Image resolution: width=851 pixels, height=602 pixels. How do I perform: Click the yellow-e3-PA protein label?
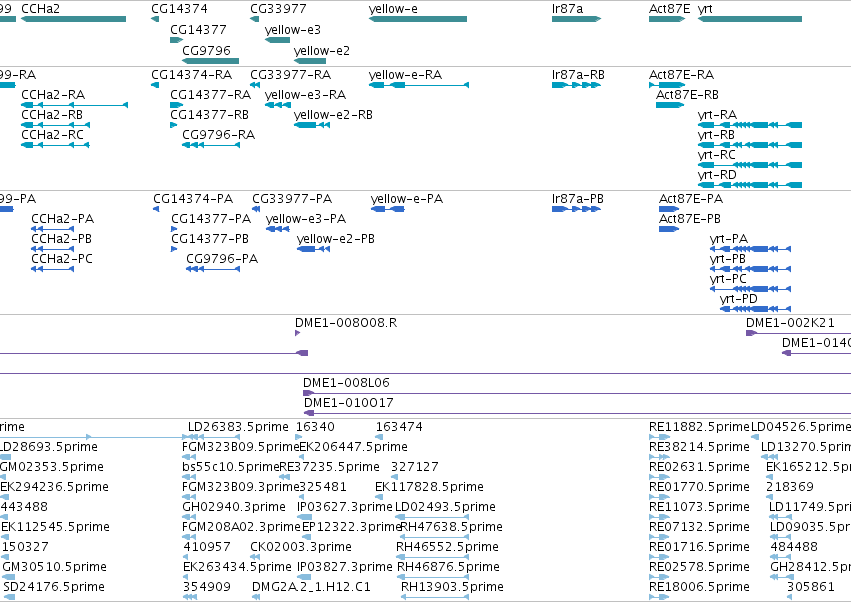[x=306, y=219]
